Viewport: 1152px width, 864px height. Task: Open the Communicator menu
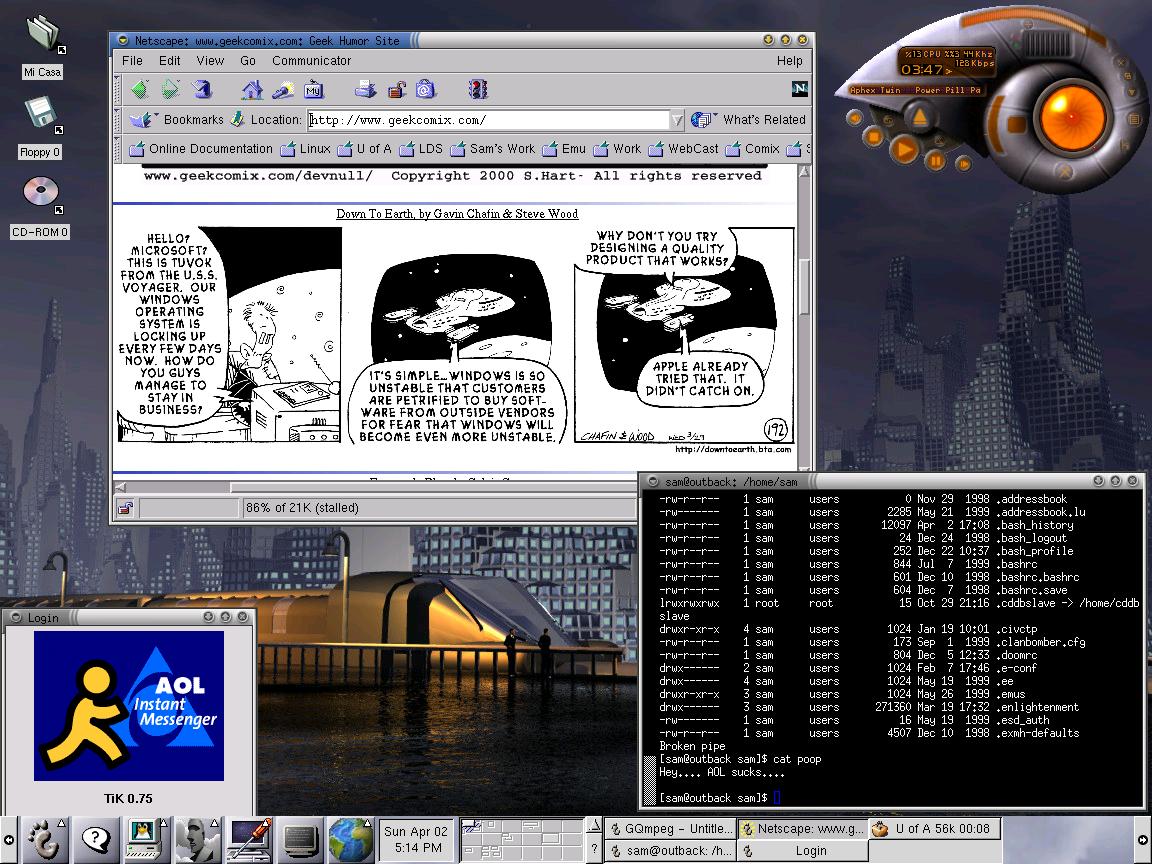pos(312,60)
